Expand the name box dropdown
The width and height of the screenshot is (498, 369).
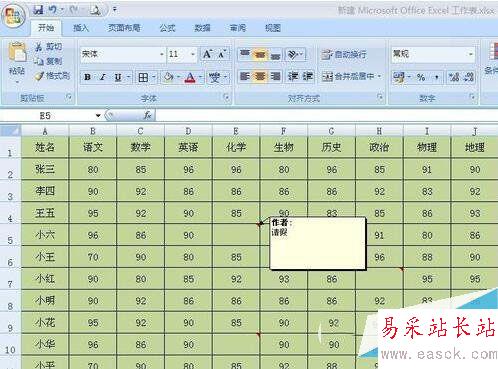[x=98, y=116]
